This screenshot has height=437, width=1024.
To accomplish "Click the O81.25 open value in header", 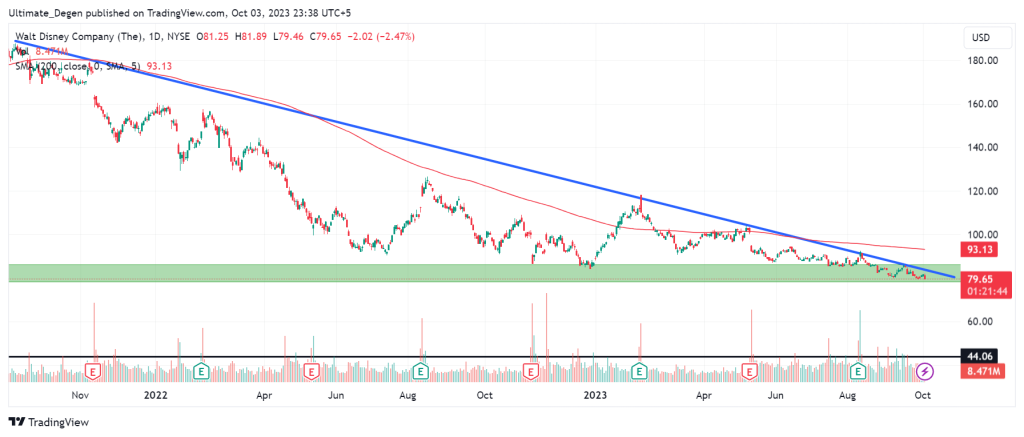I will pos(214,37).
